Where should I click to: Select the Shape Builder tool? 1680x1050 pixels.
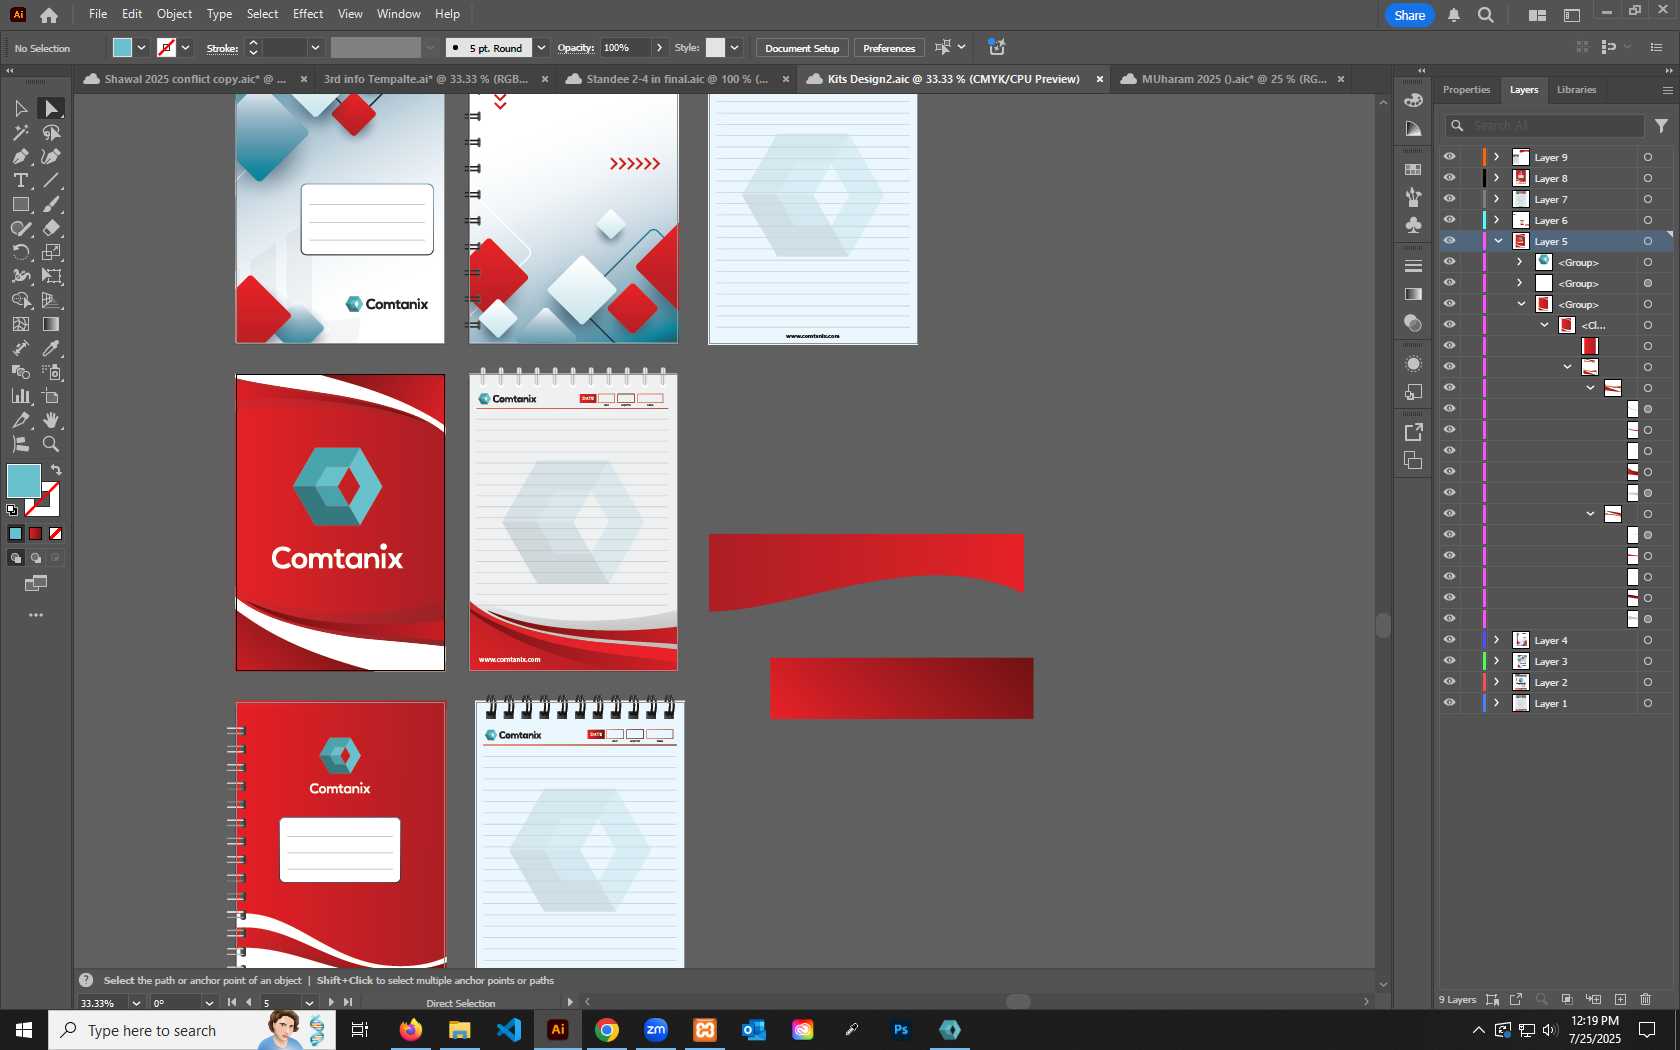coord(21,300)
